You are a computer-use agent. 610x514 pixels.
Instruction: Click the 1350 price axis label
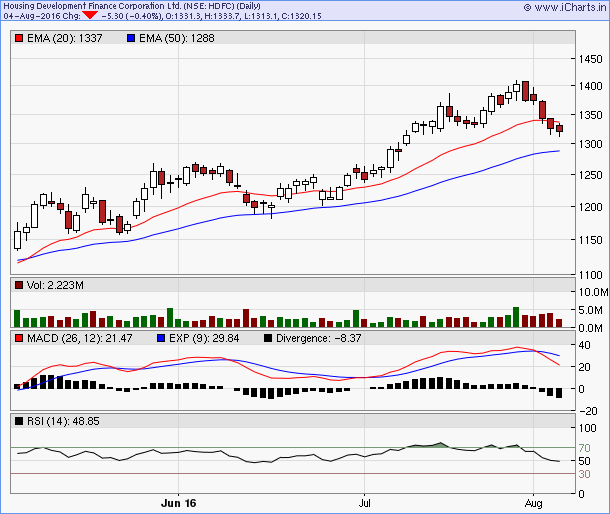[590, 115]
